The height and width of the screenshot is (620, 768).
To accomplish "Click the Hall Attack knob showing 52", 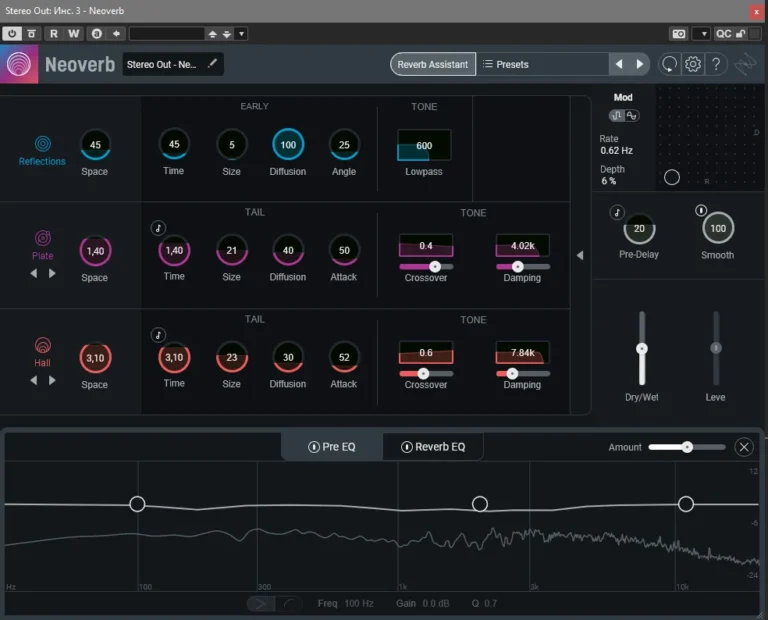I will 344,358.
